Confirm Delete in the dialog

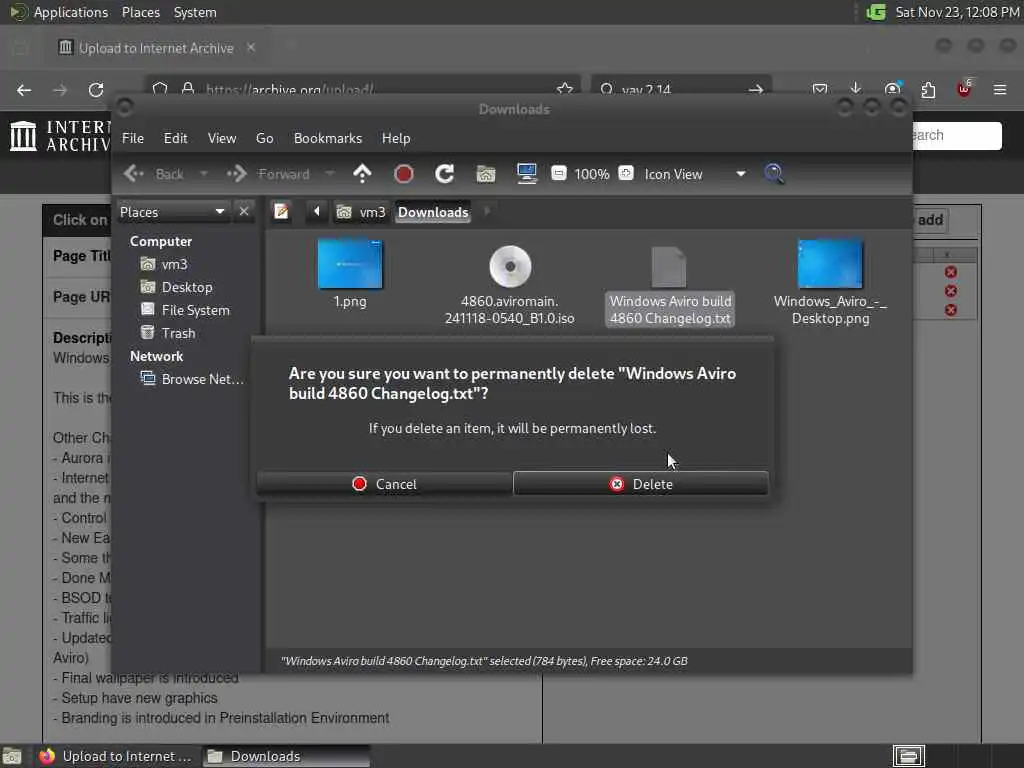(641, 484)
